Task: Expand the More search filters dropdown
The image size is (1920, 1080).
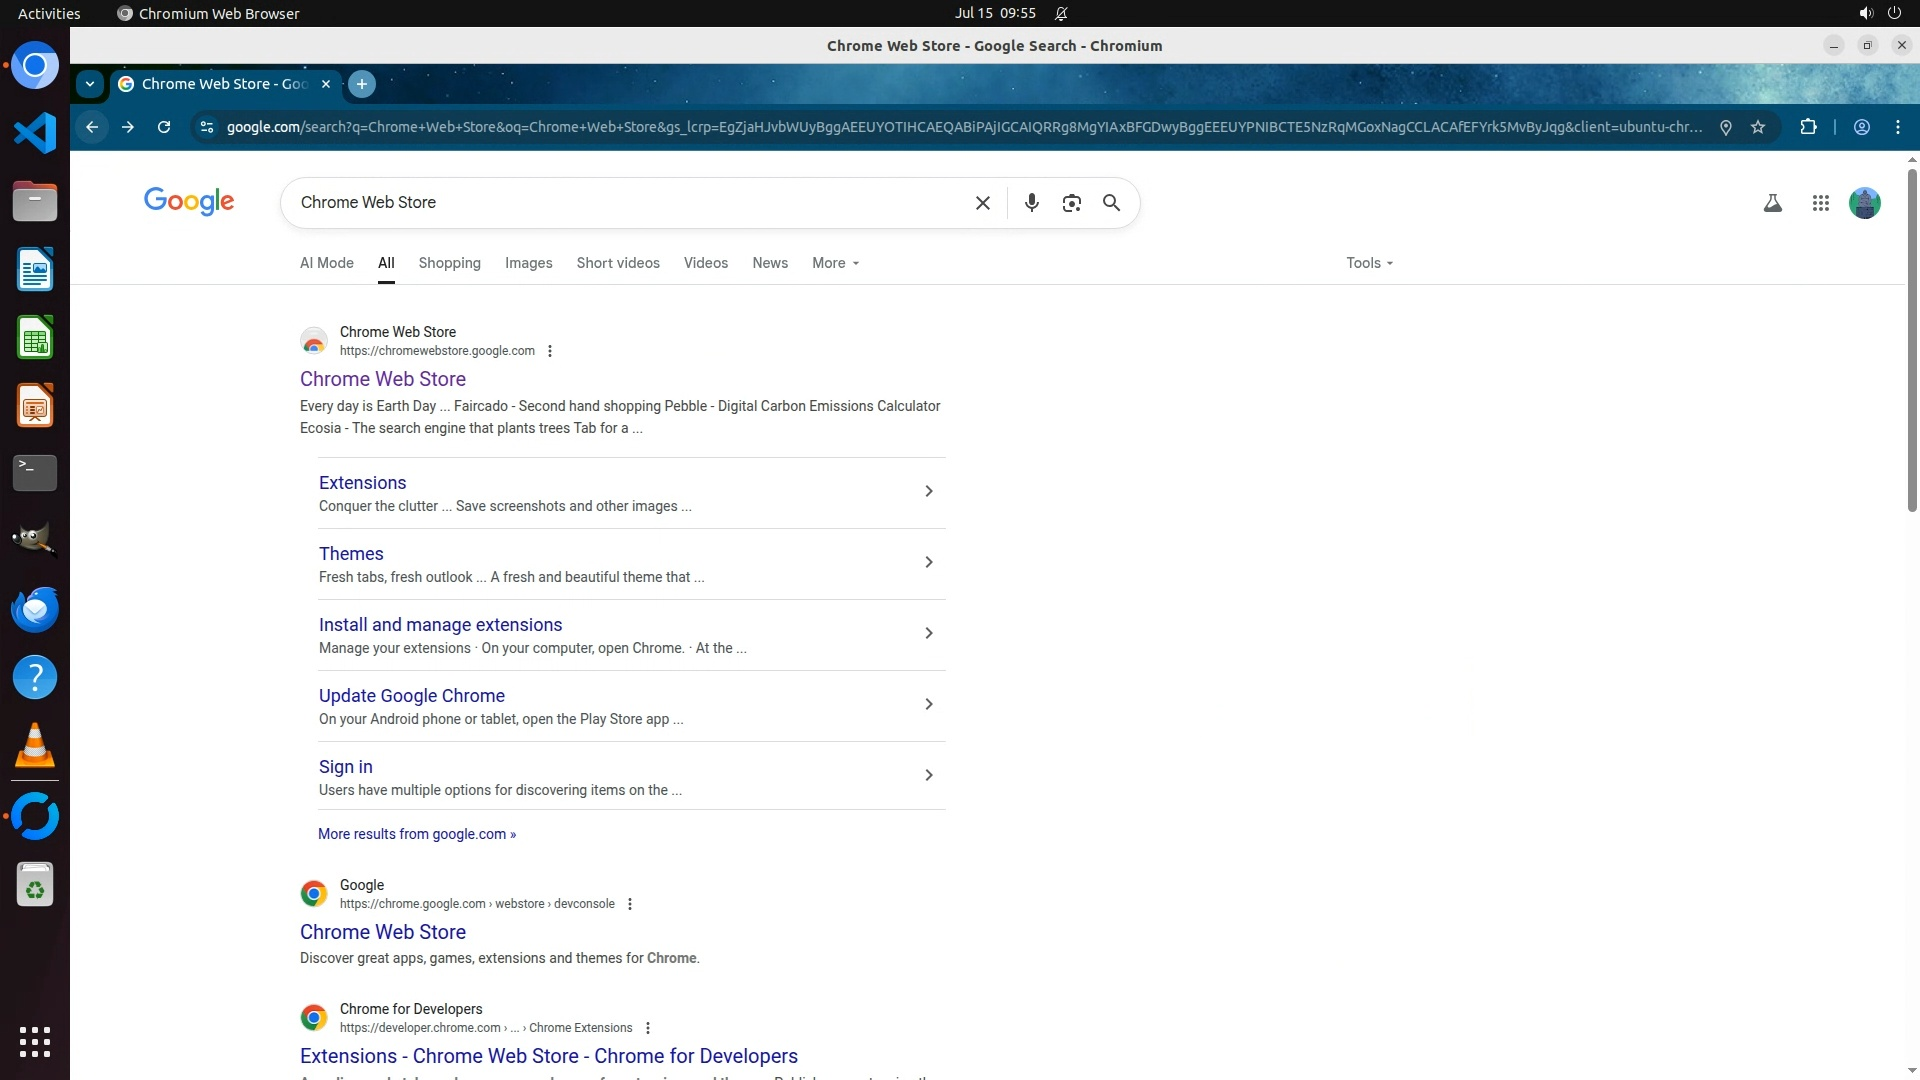Action: click(x=835, y=263)
